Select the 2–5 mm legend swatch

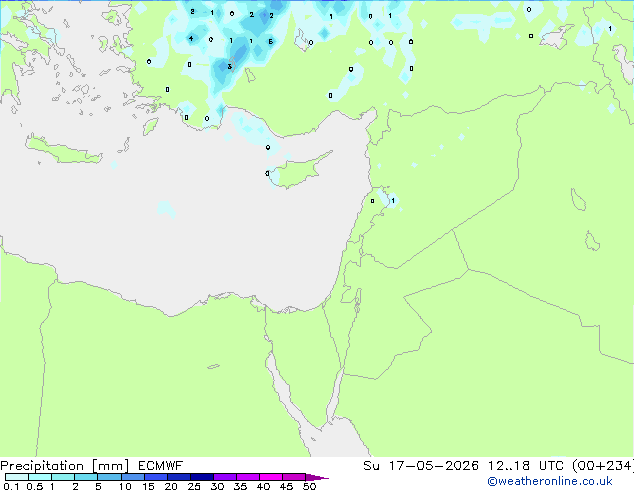(x=86, y=477)
